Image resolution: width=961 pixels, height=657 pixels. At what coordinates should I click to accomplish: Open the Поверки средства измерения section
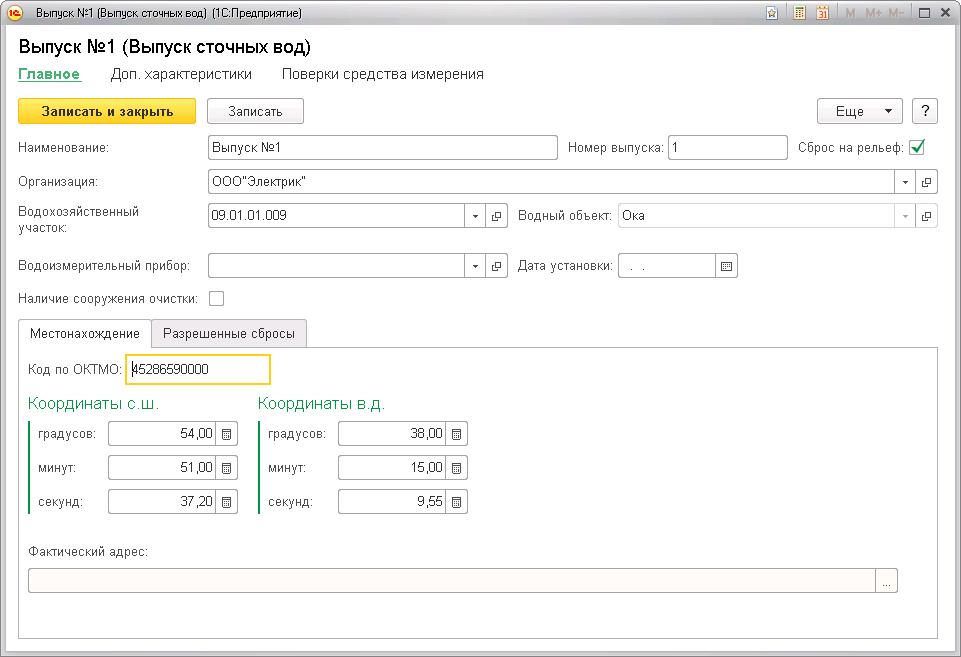click(382, 74)
